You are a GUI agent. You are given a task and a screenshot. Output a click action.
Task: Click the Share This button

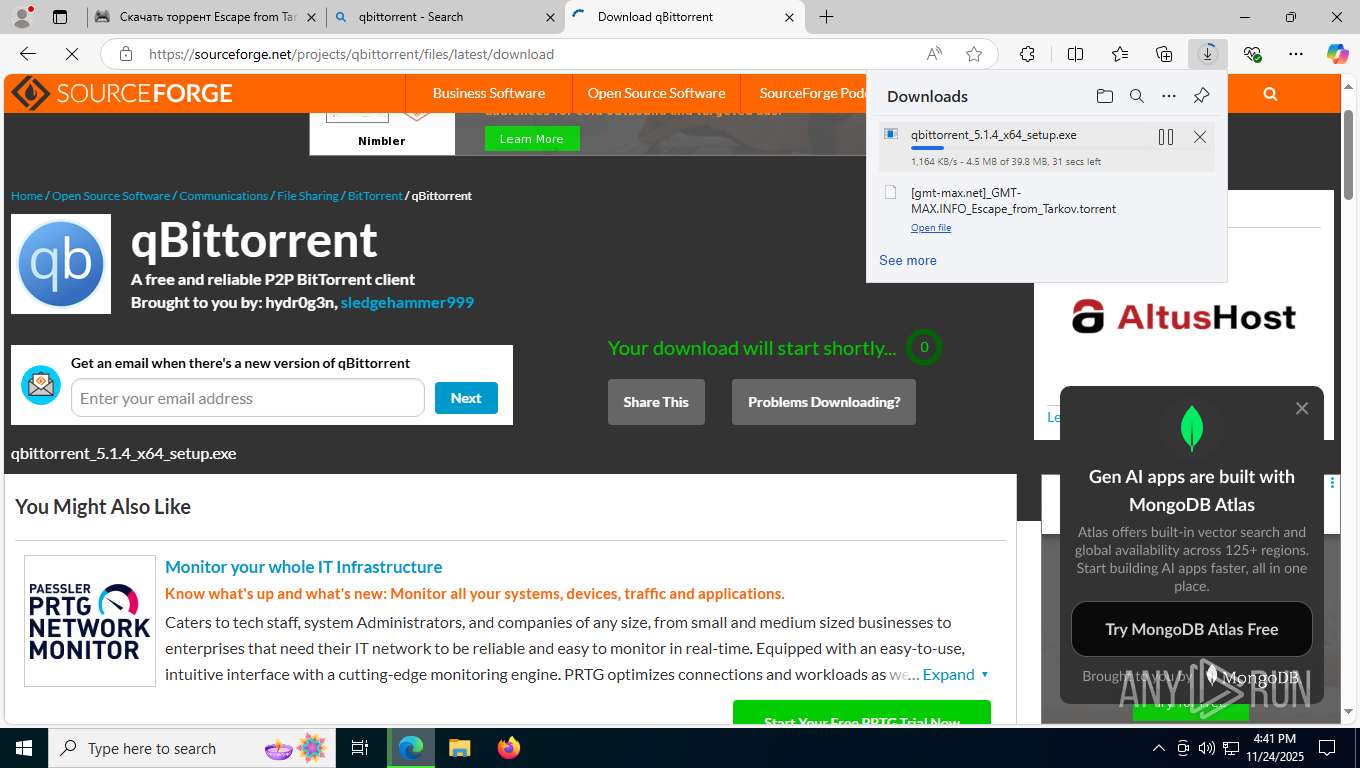[656, 402]
